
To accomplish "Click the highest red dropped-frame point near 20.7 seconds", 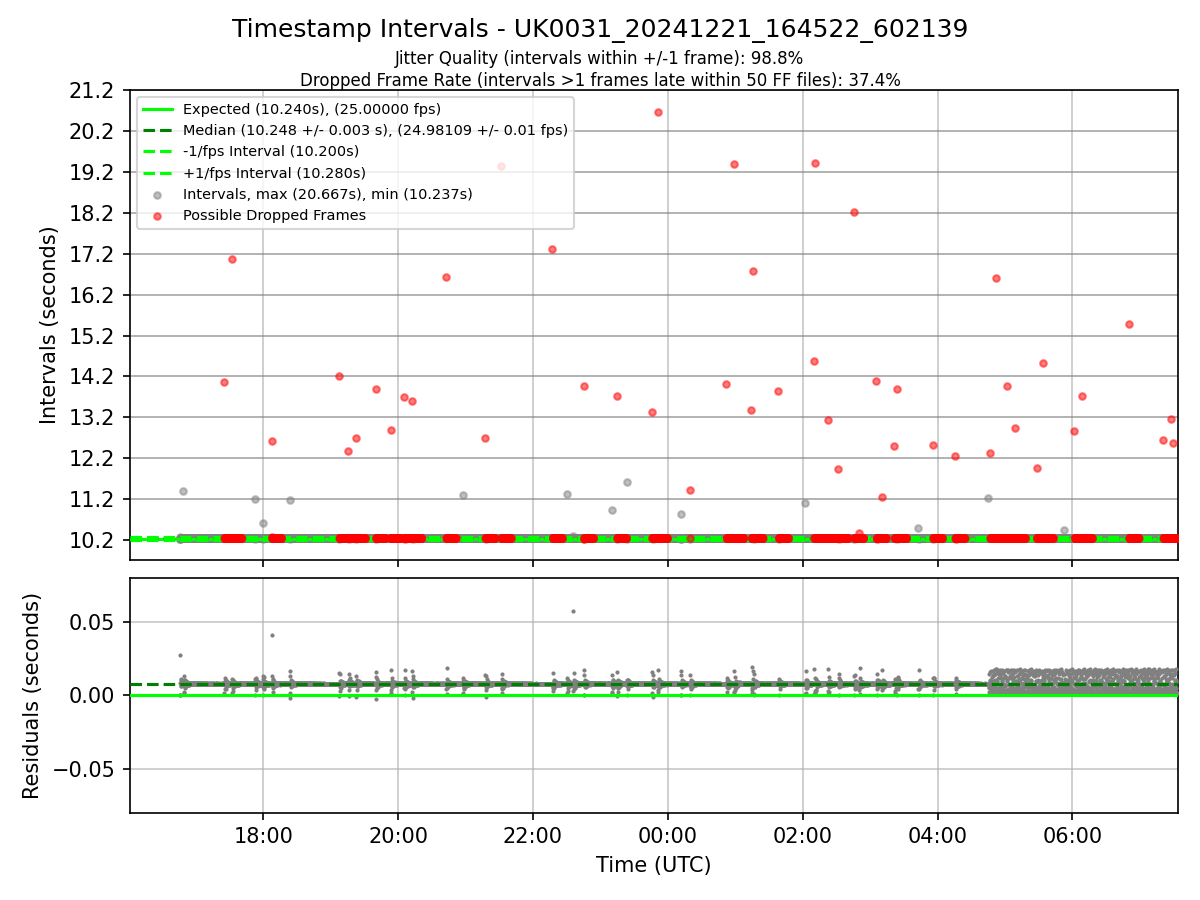I will [x=658, y=112].
